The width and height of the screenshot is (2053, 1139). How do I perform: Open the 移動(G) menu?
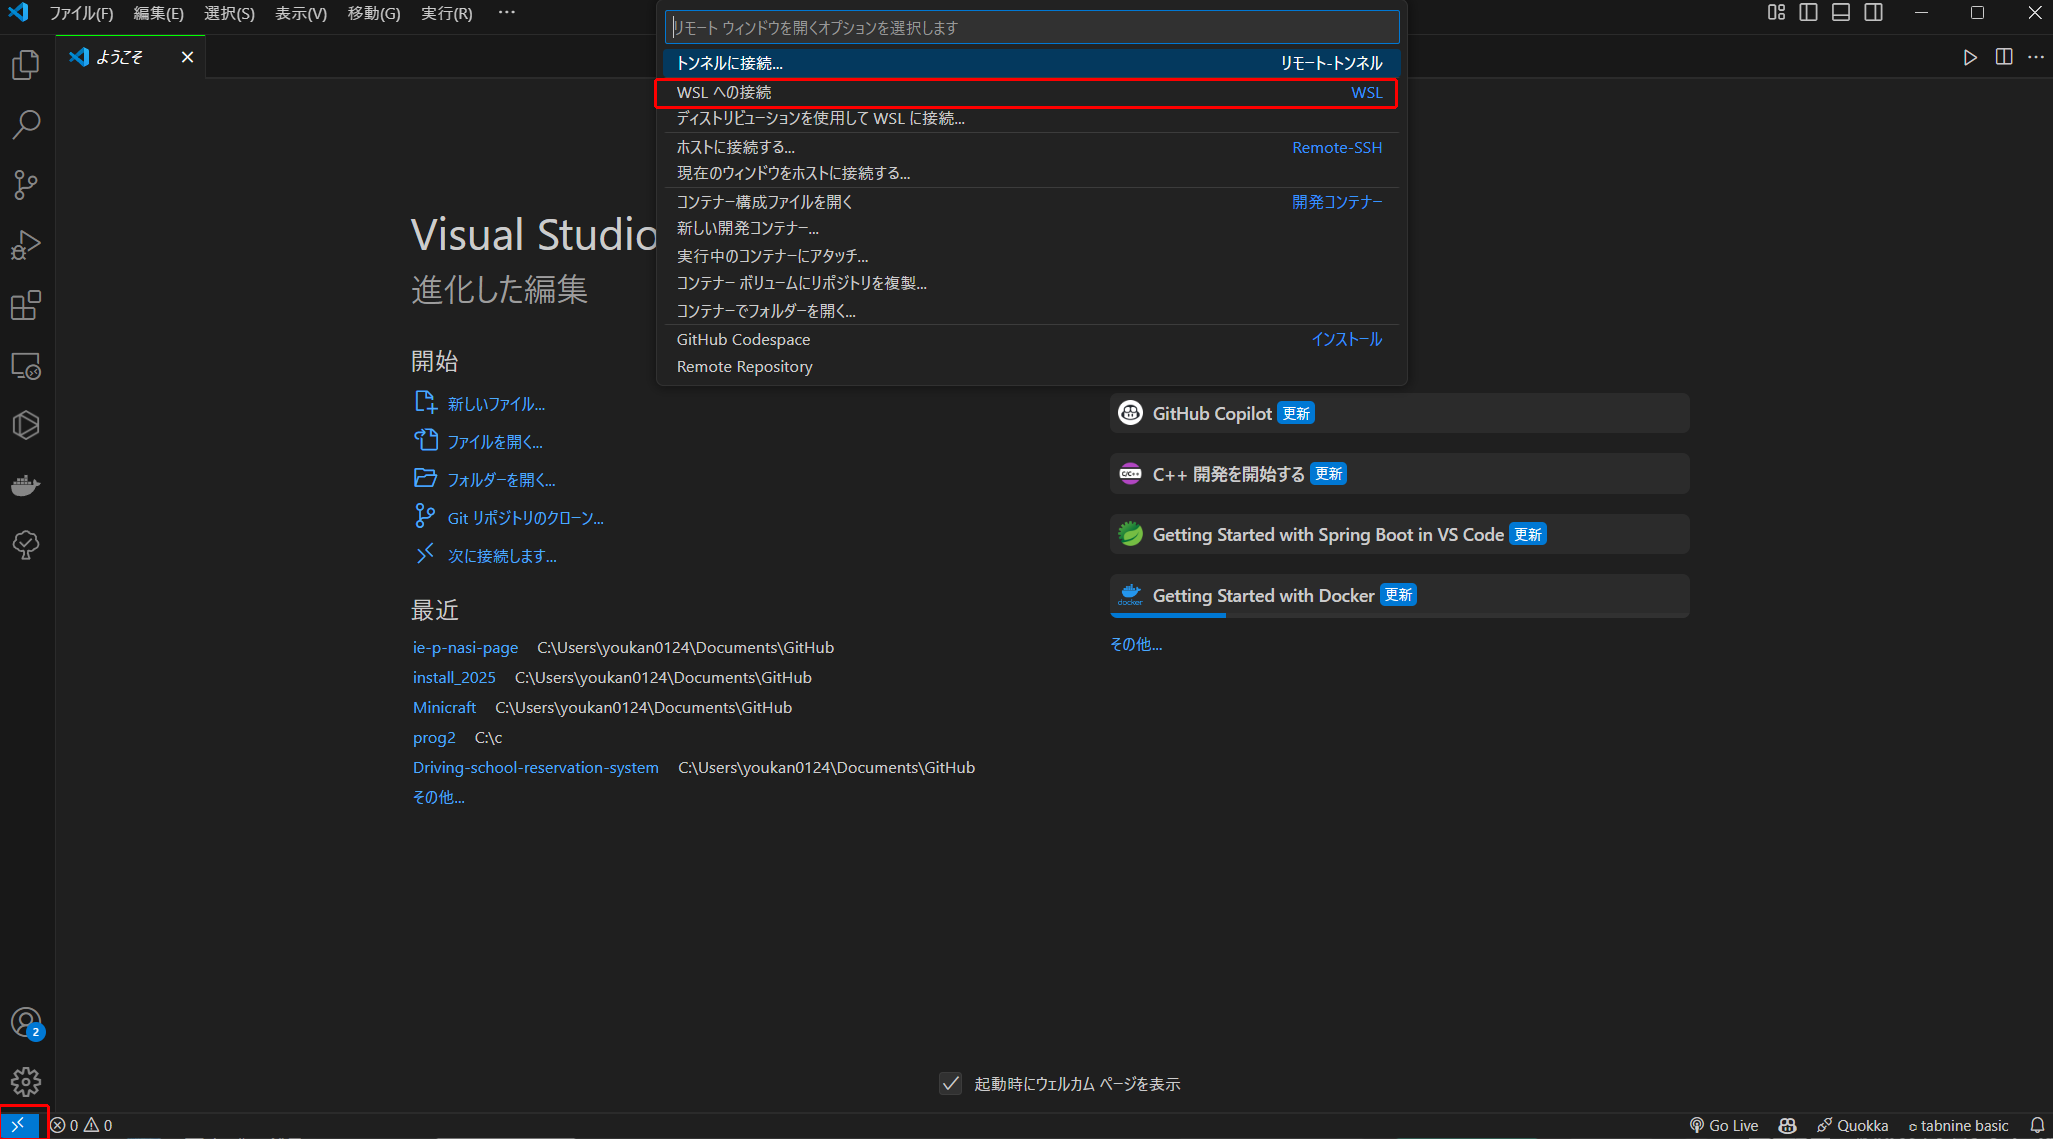(374, 13)
